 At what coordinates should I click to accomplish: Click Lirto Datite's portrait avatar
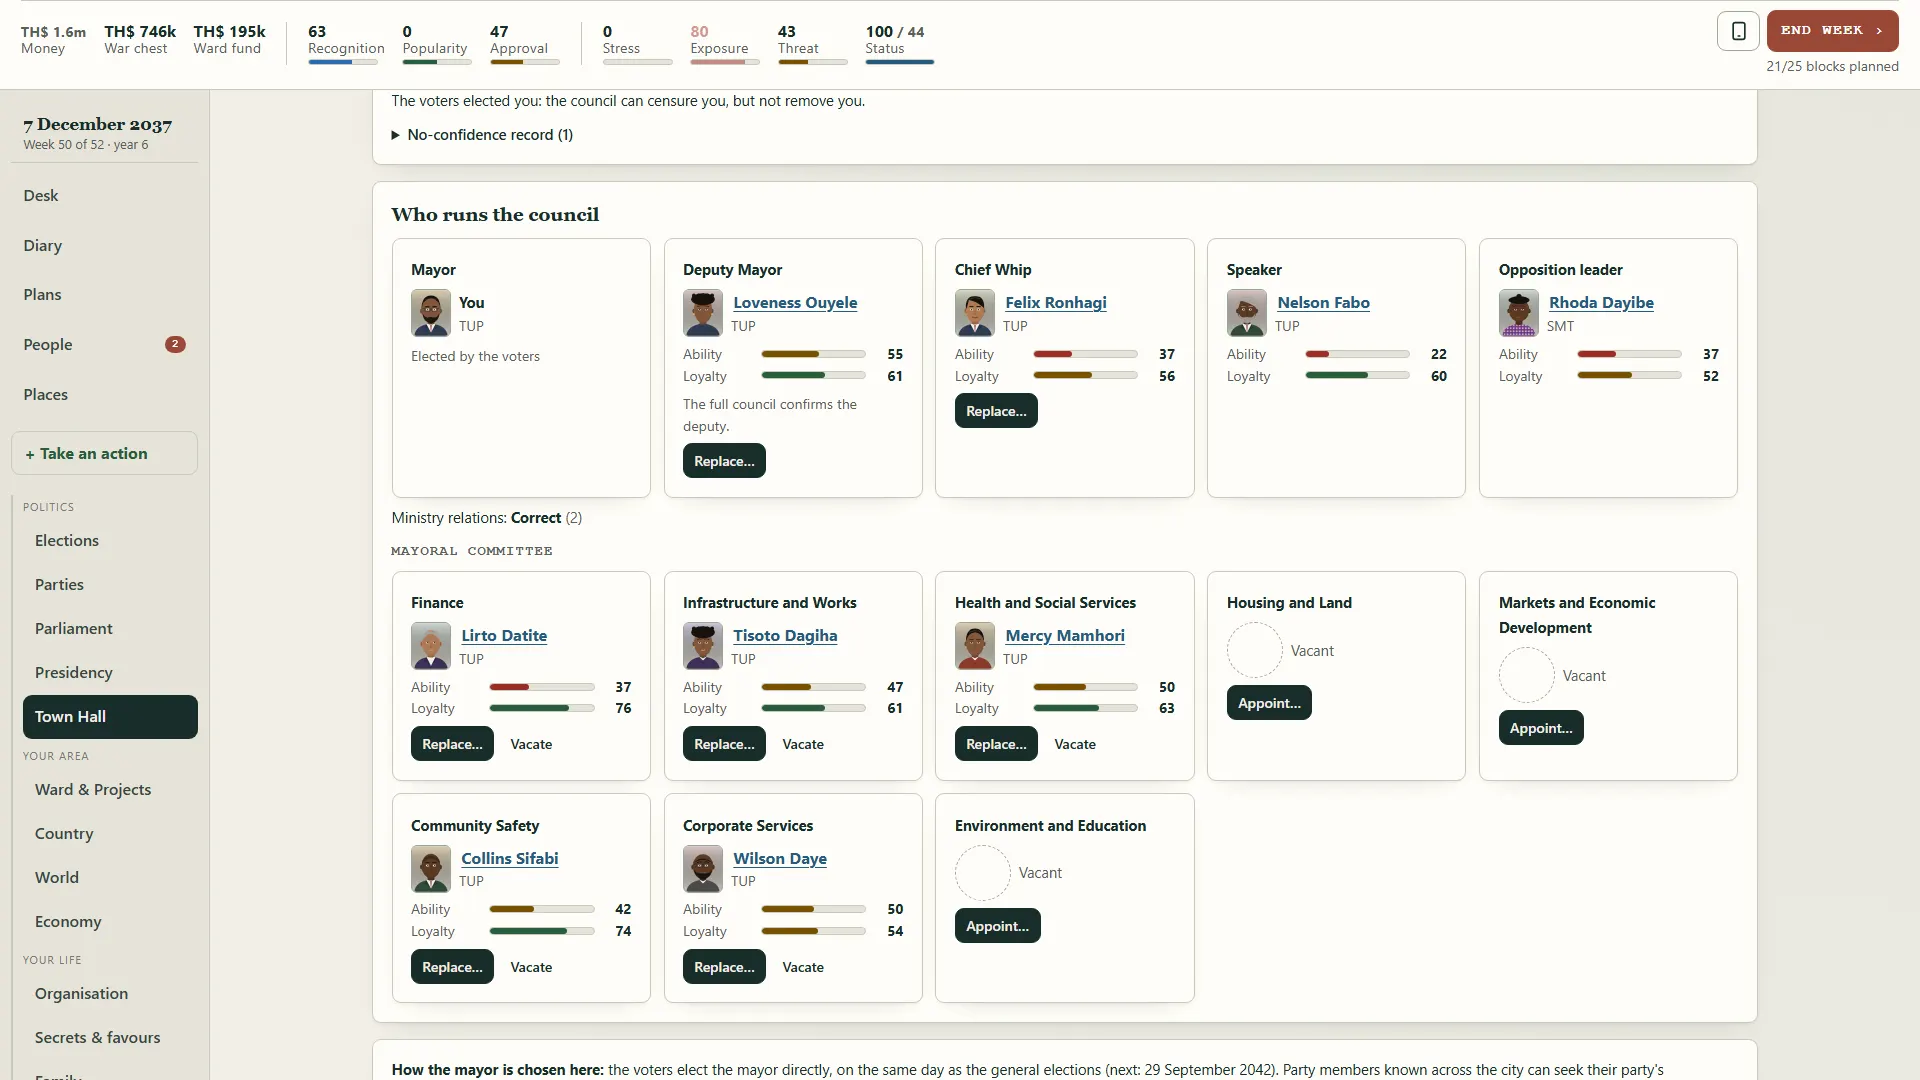[431, 646]
